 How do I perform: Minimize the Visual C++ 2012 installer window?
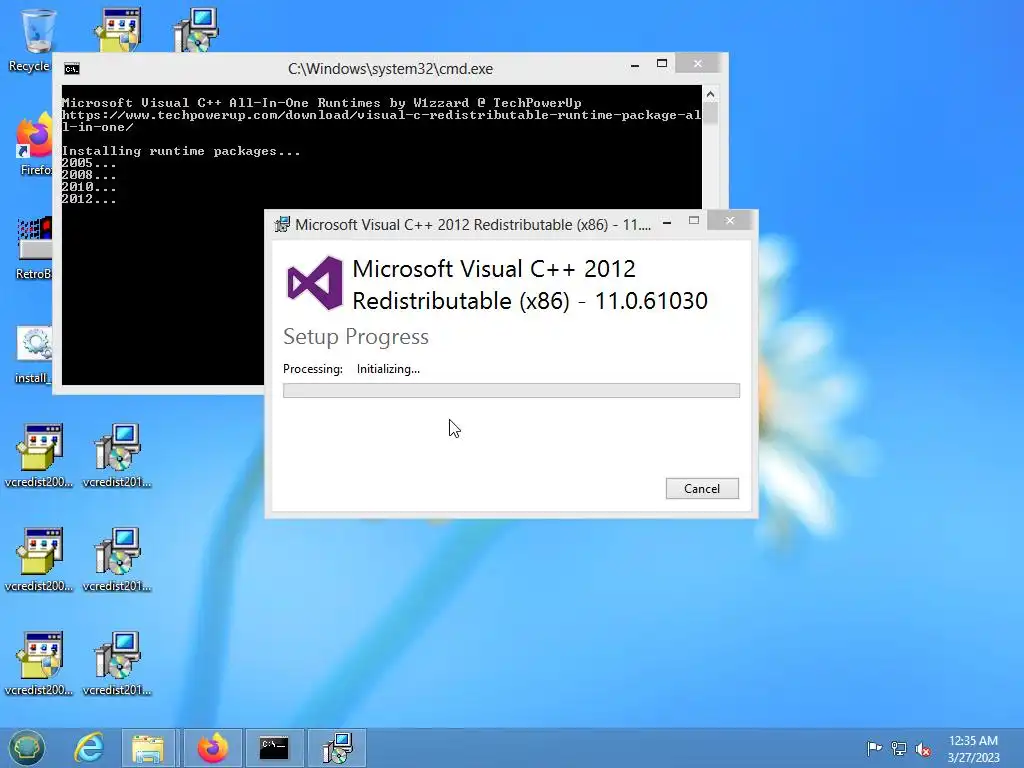click(x=667, y=222)
